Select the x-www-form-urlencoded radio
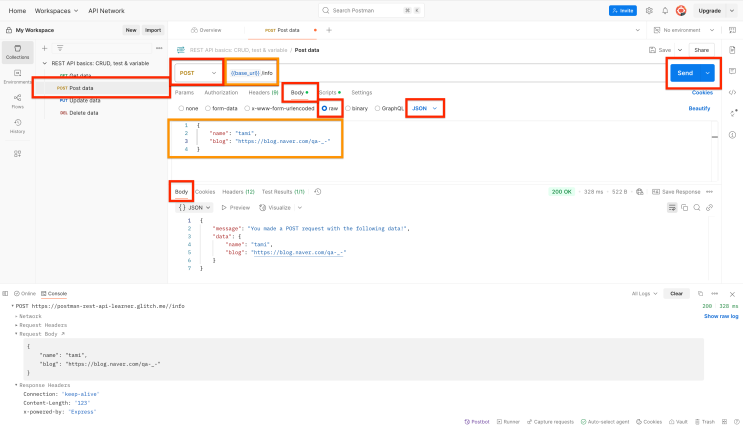Screen dimensions: 743x427 (247, 108)
